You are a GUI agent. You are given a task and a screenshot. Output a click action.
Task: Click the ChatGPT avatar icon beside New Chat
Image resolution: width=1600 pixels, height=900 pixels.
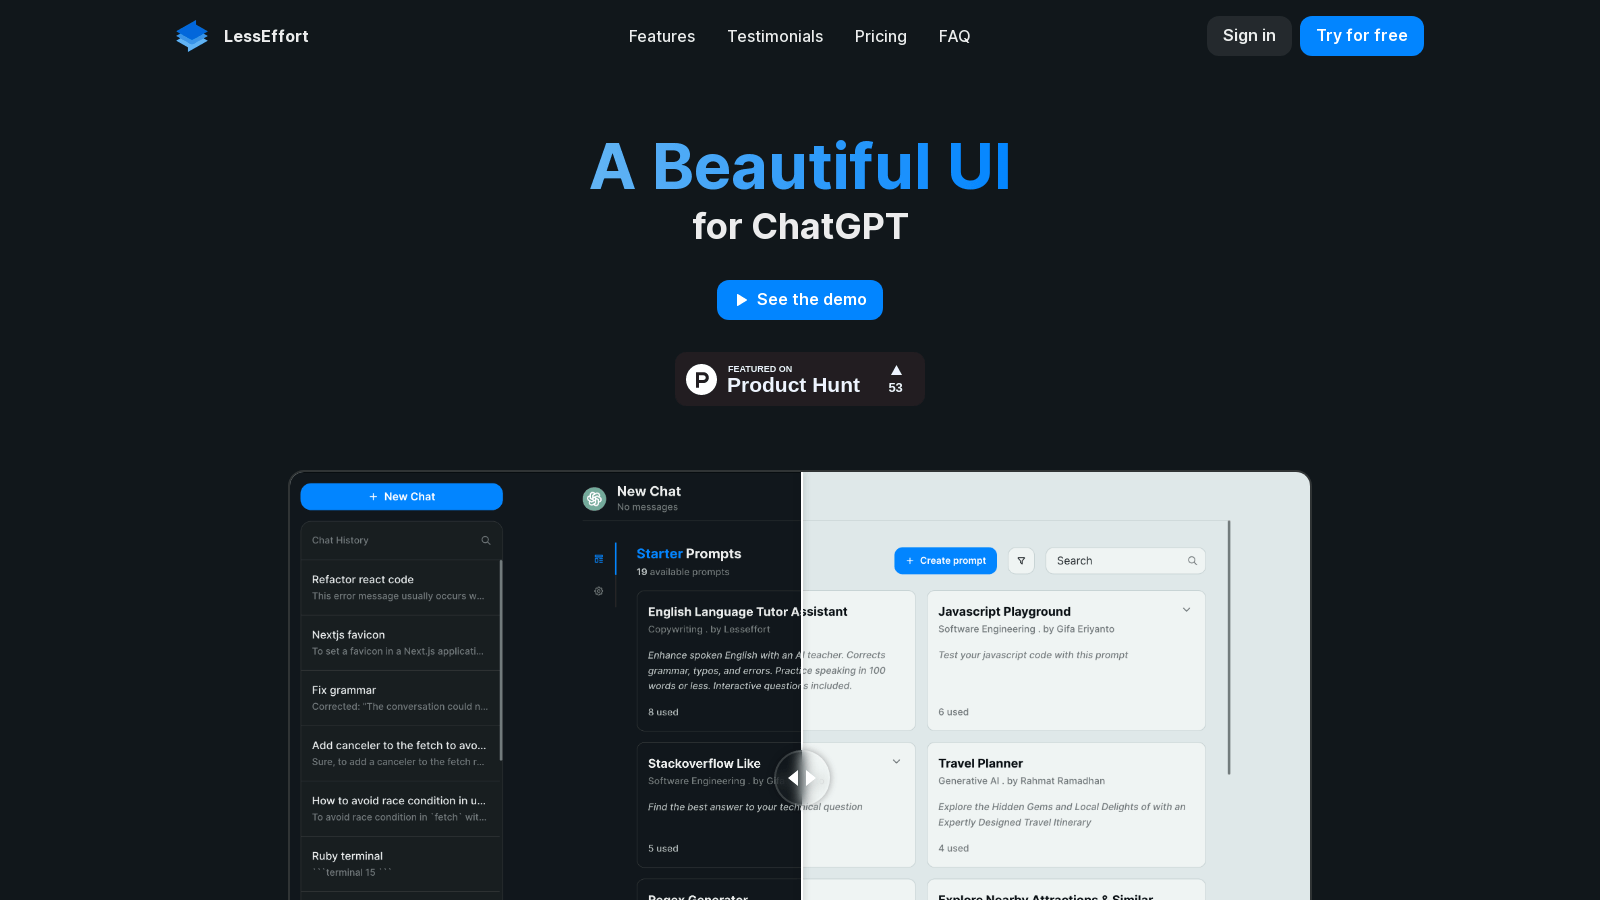coord(595,499)
